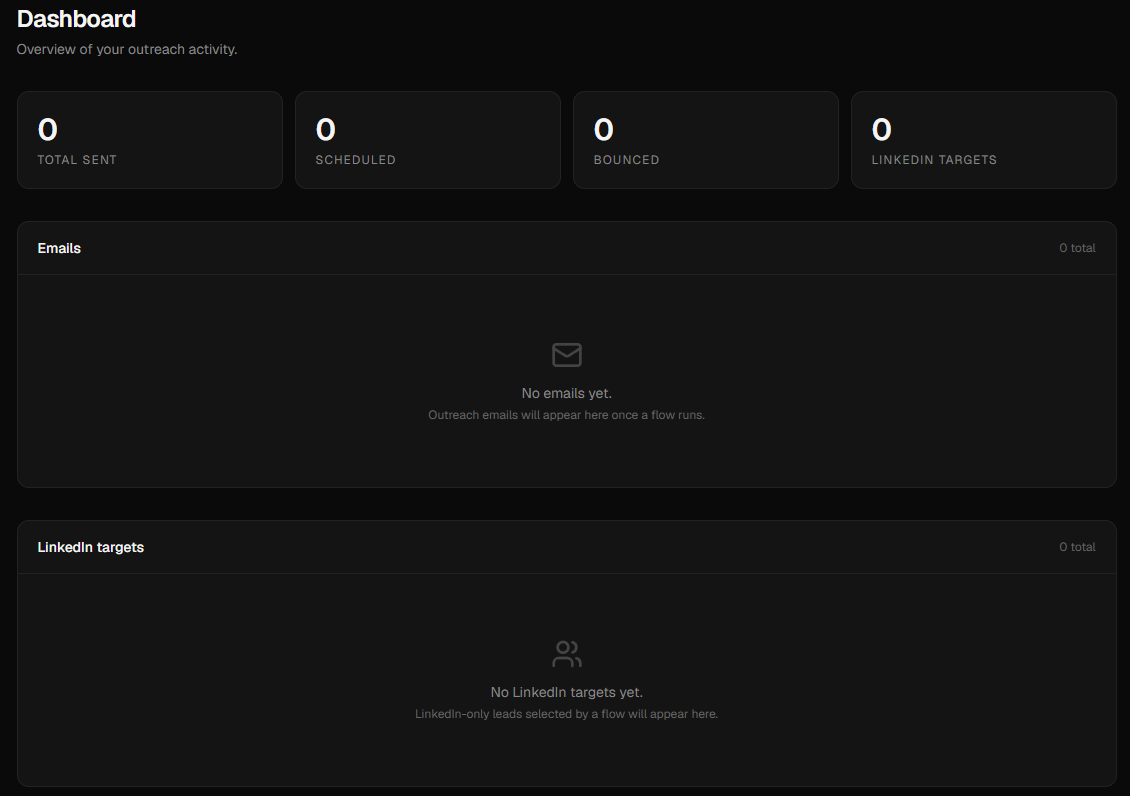
Task: Open the Scheduled stat card
Action: click(x=428, y=140)
